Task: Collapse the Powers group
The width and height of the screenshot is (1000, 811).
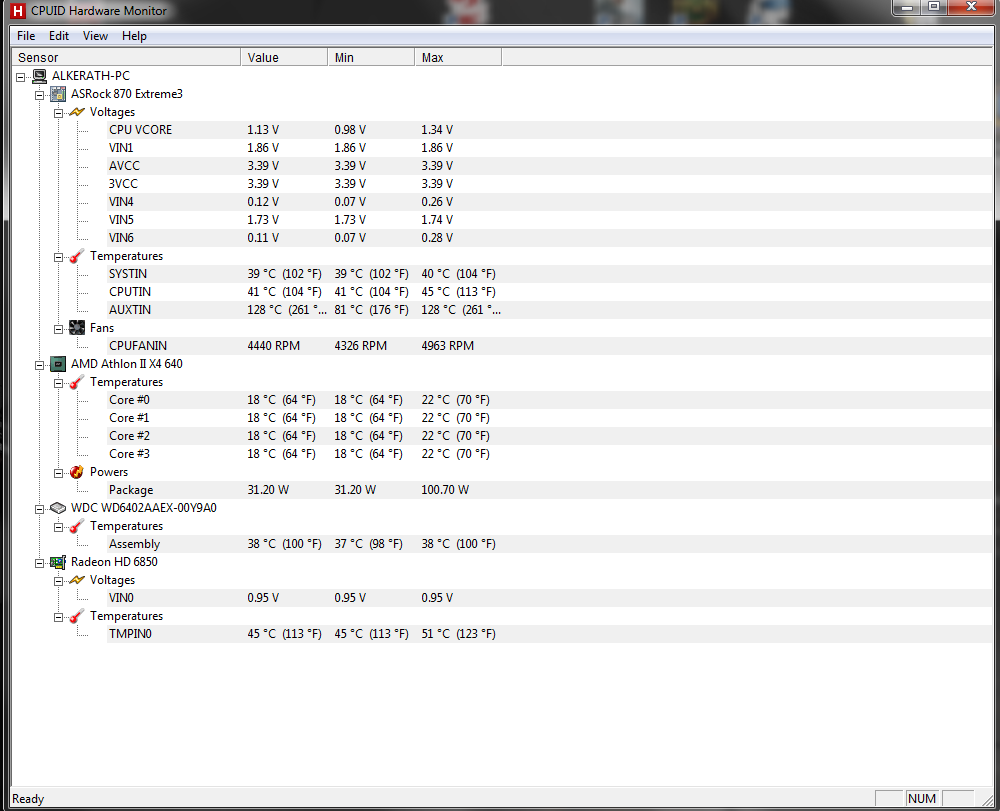Action: (58, 474)
